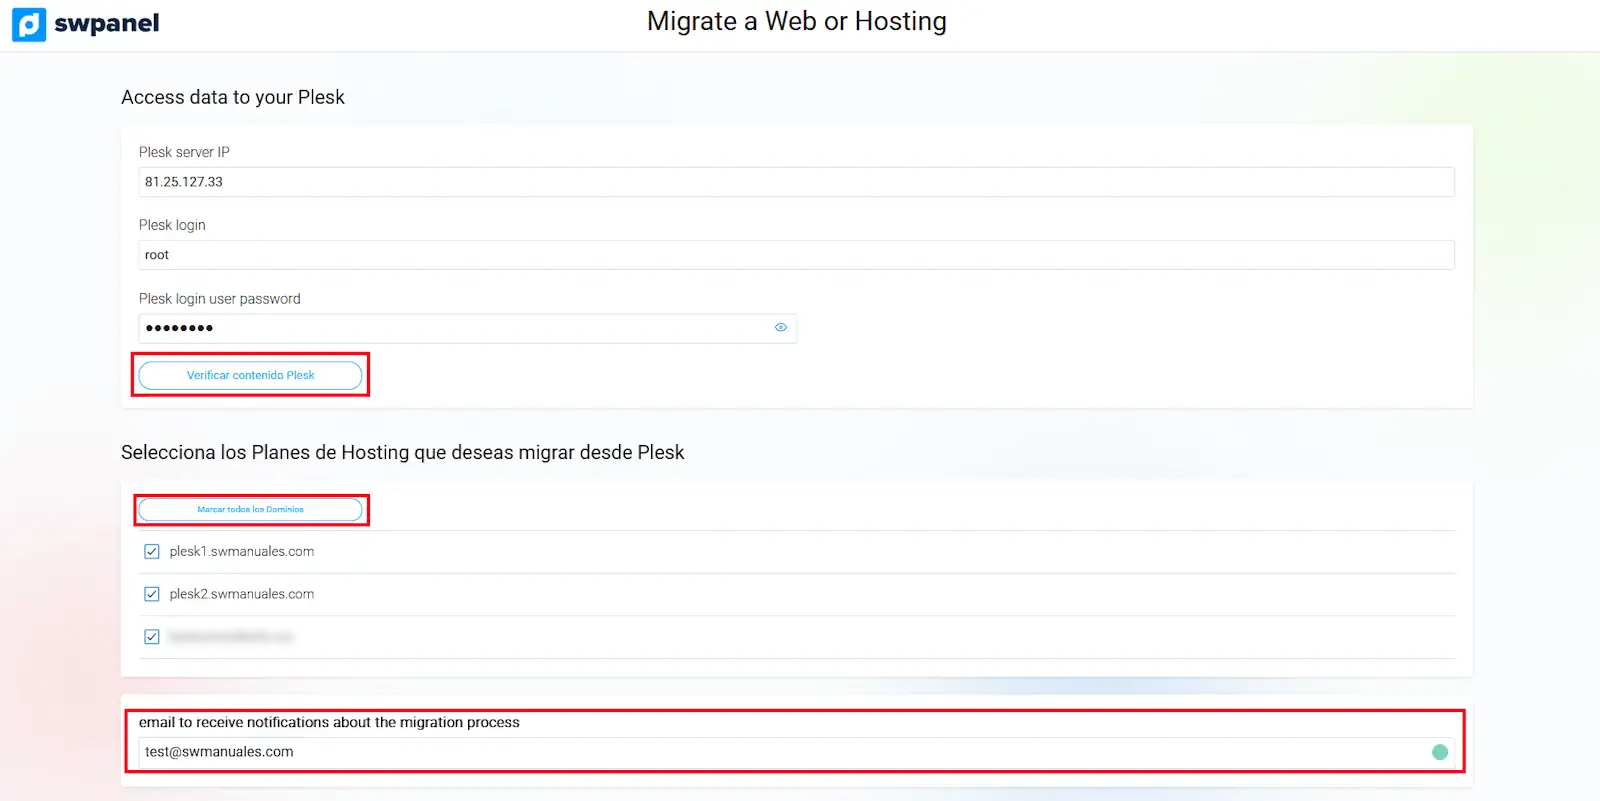Click the blurred domain name text

pyautogui.click(x=231, y=637)
